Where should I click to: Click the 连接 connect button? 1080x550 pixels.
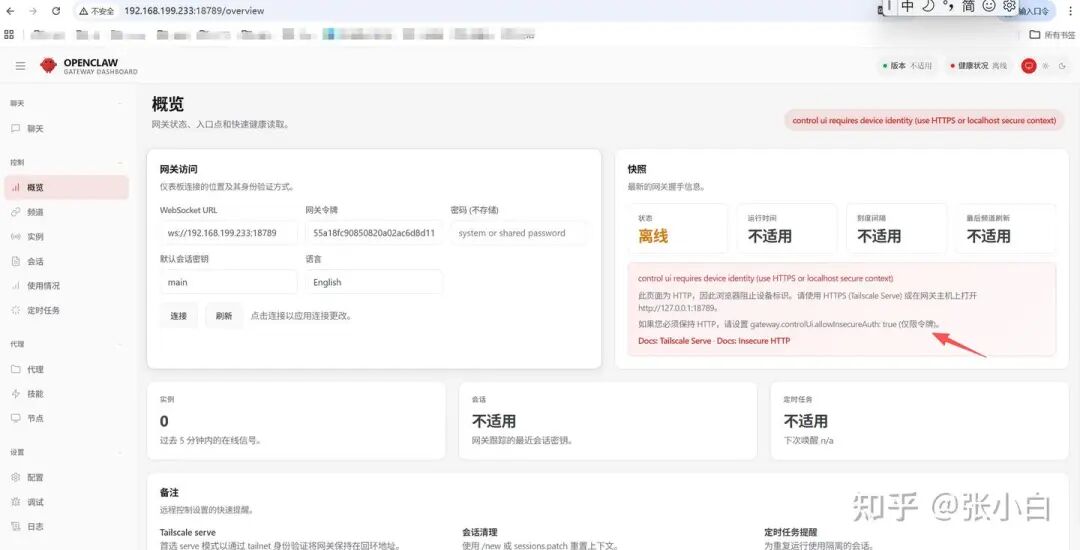(x=178, y=316)
